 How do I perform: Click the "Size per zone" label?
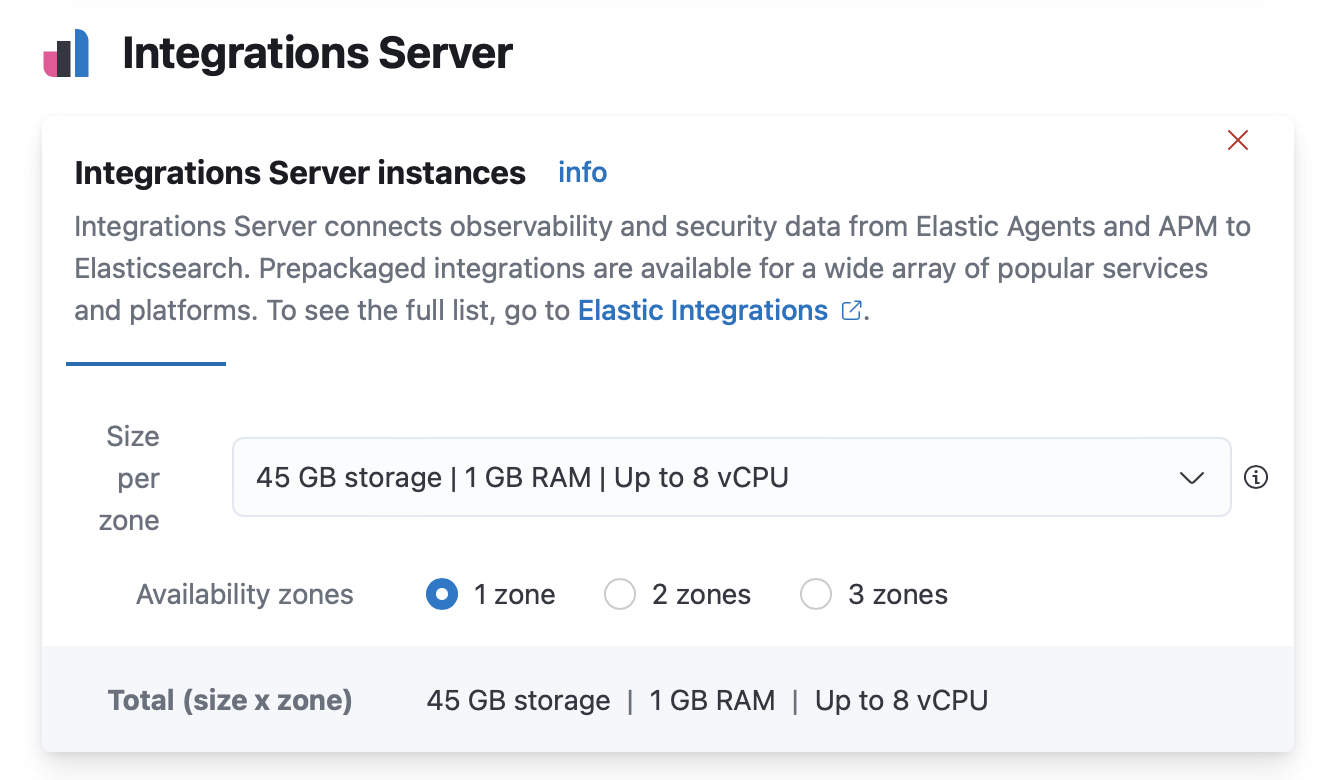(132, 478)
